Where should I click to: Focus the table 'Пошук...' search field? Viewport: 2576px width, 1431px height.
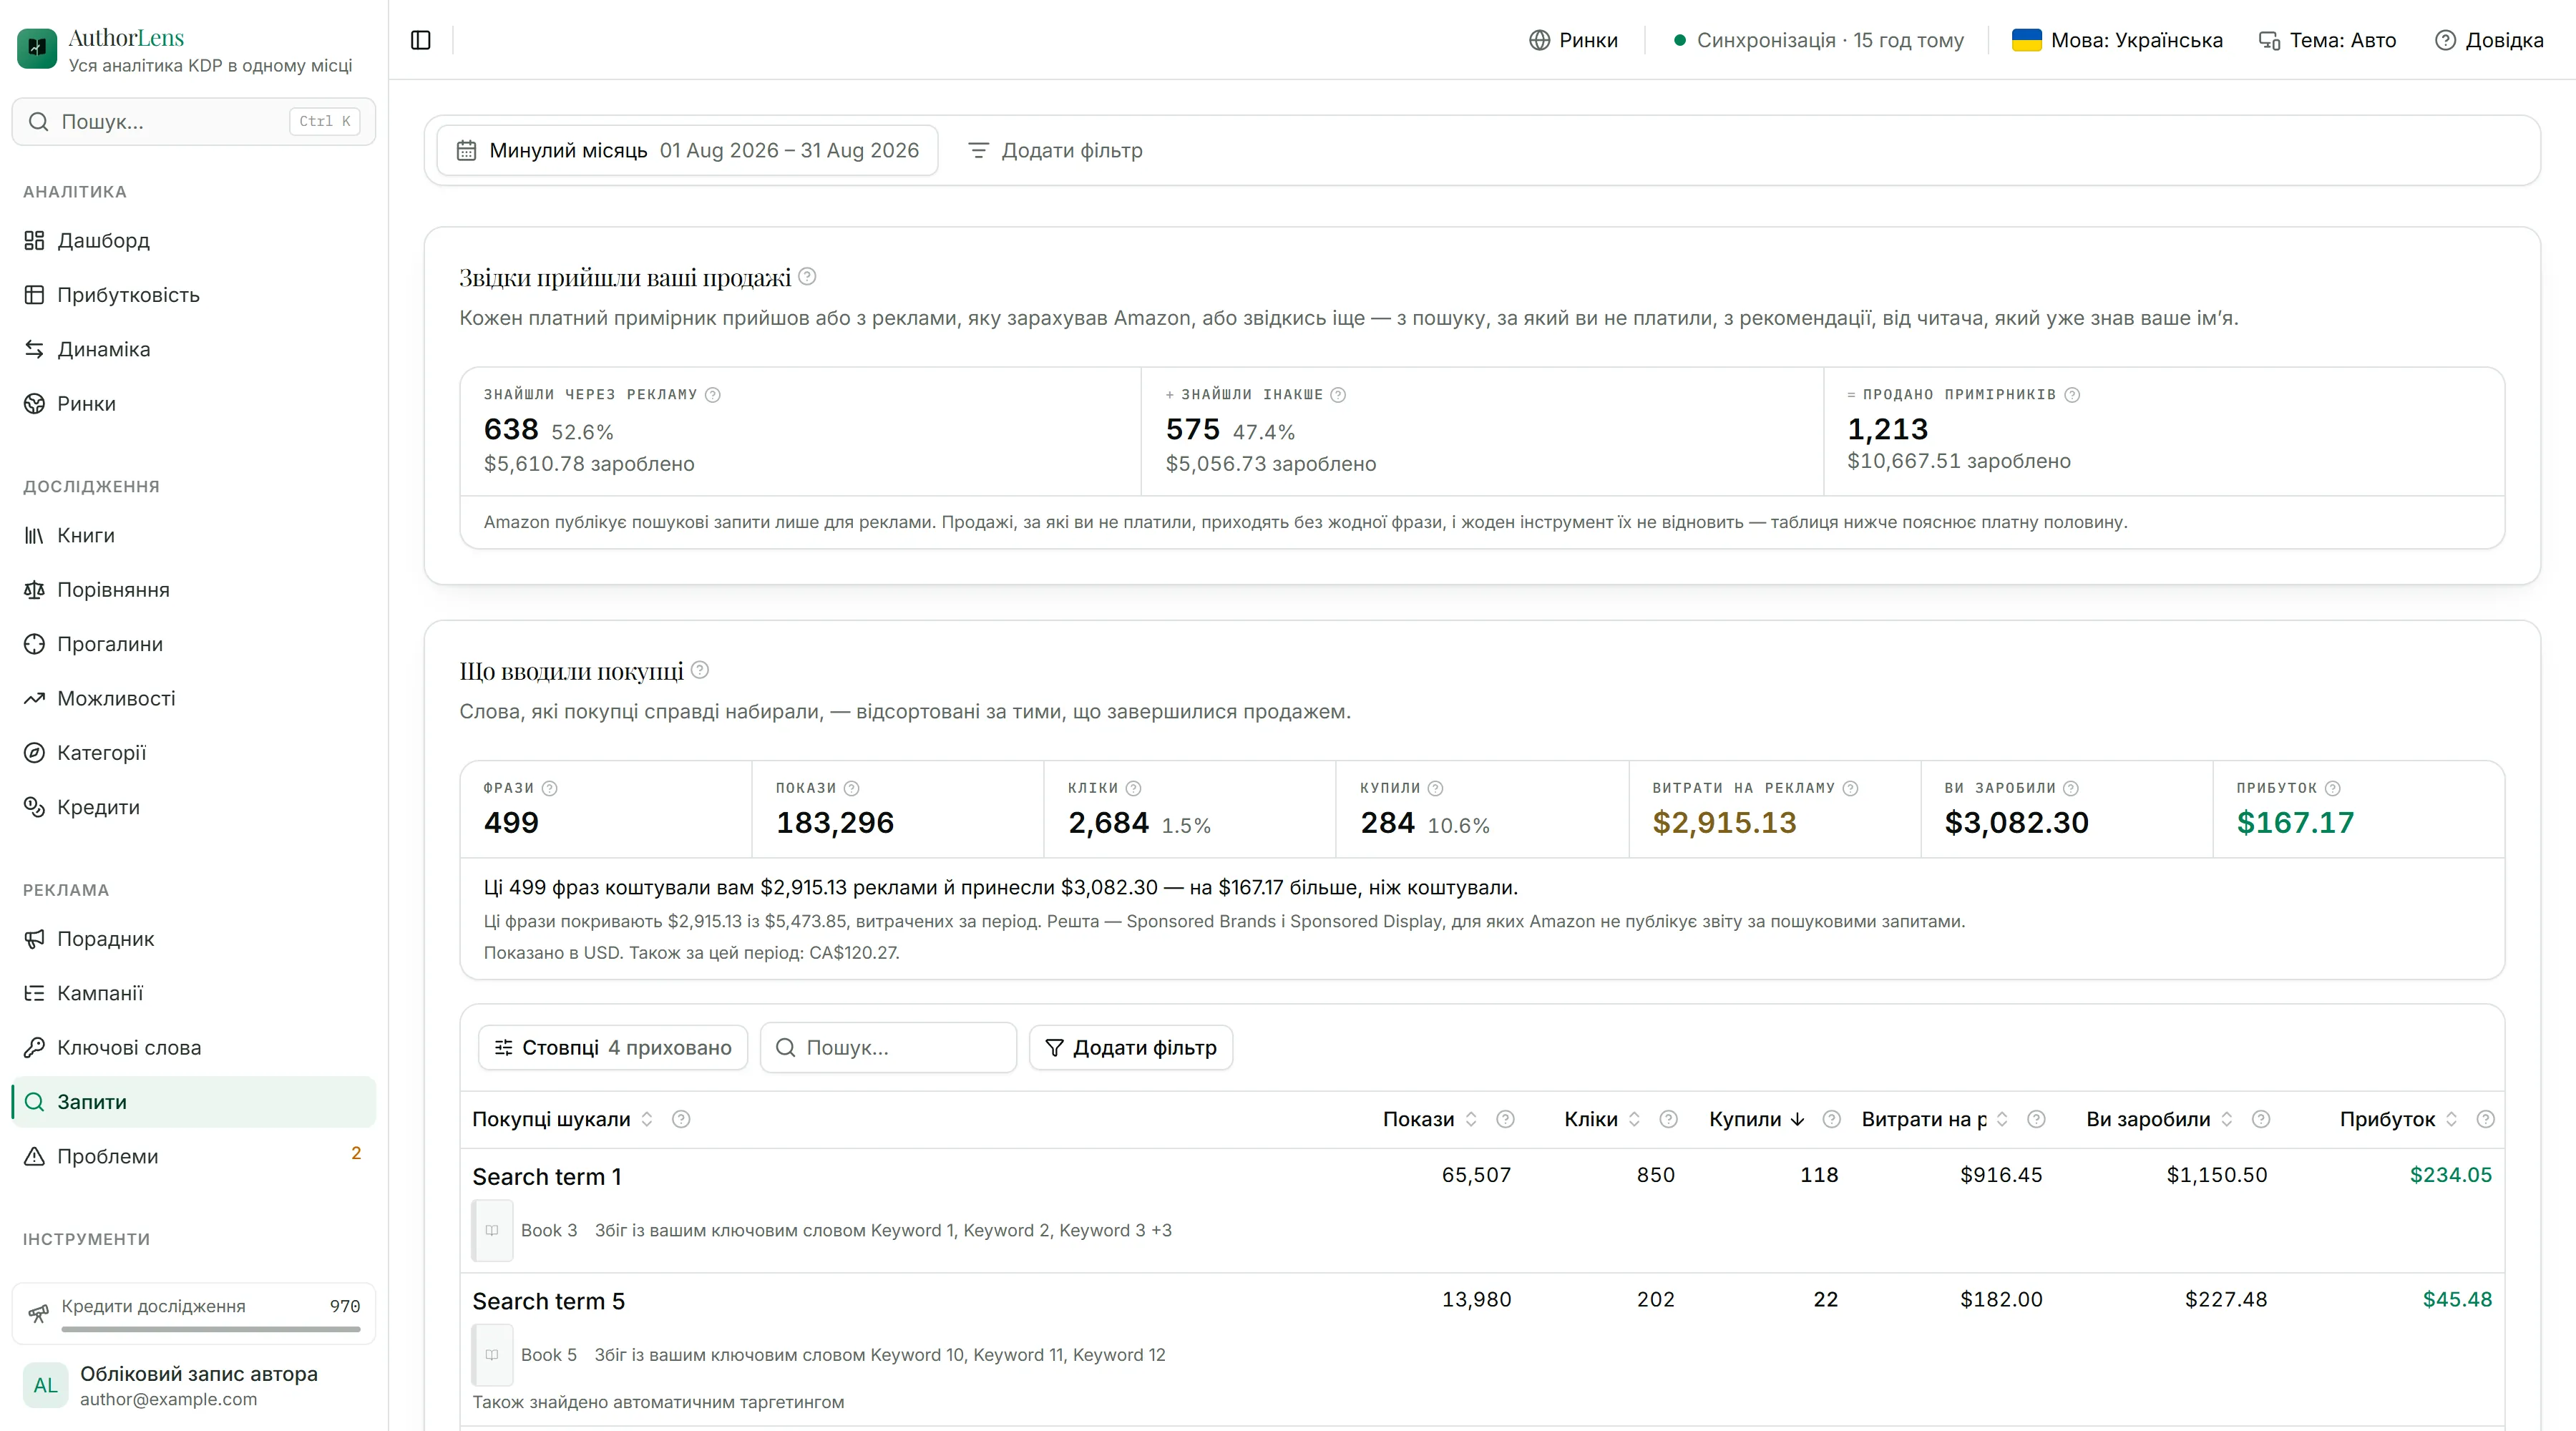888,1047
